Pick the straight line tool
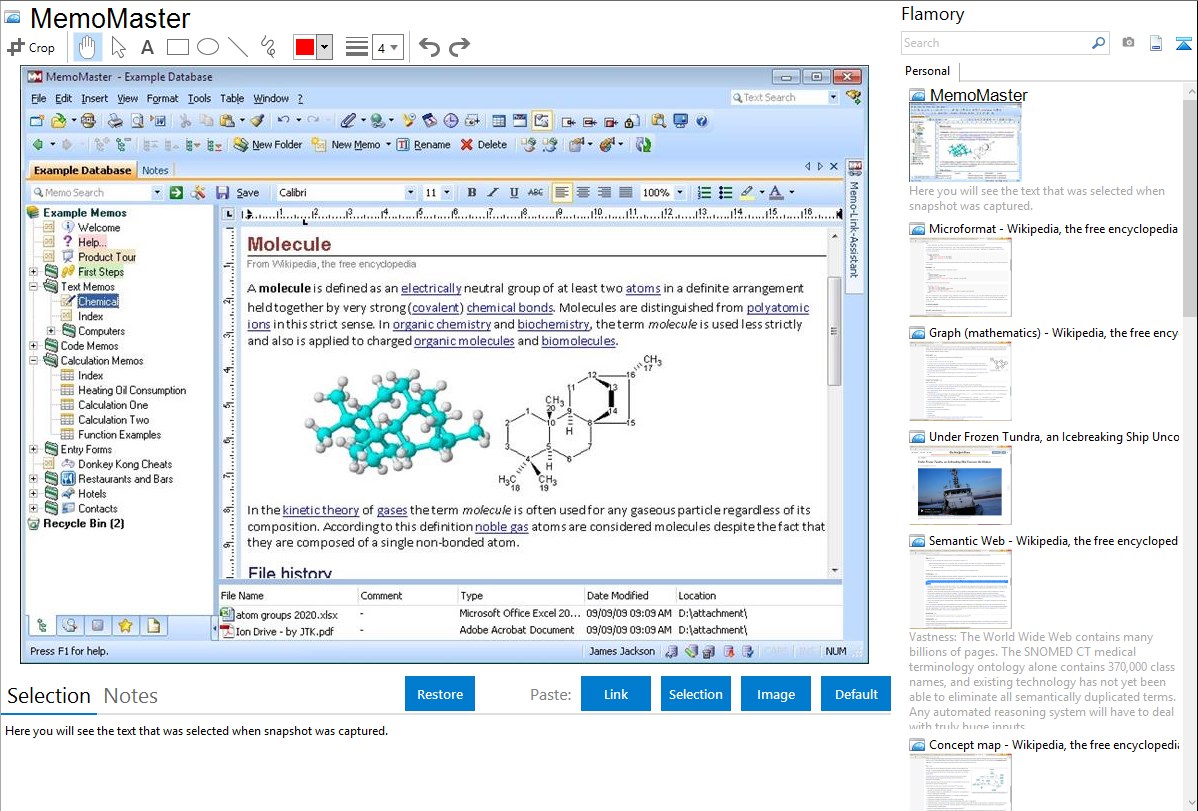Screen dimensions: 1198x811 238,47
